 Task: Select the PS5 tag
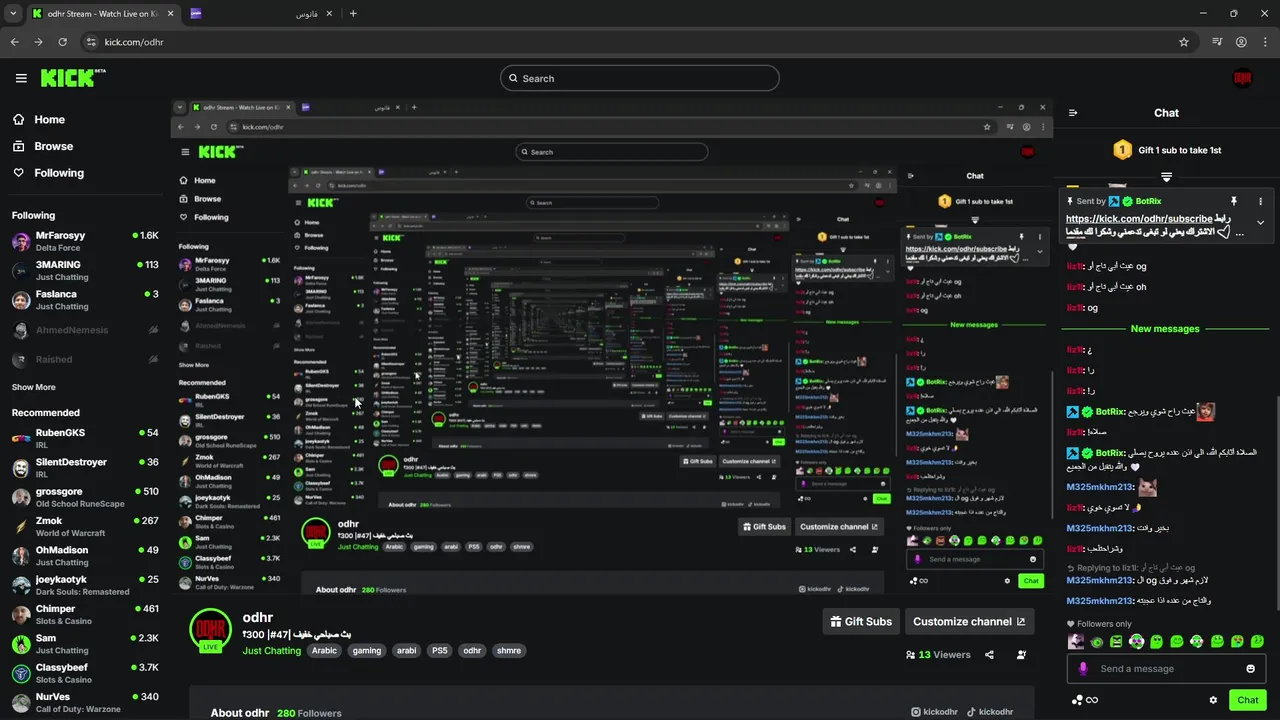(x=439, y=650)
